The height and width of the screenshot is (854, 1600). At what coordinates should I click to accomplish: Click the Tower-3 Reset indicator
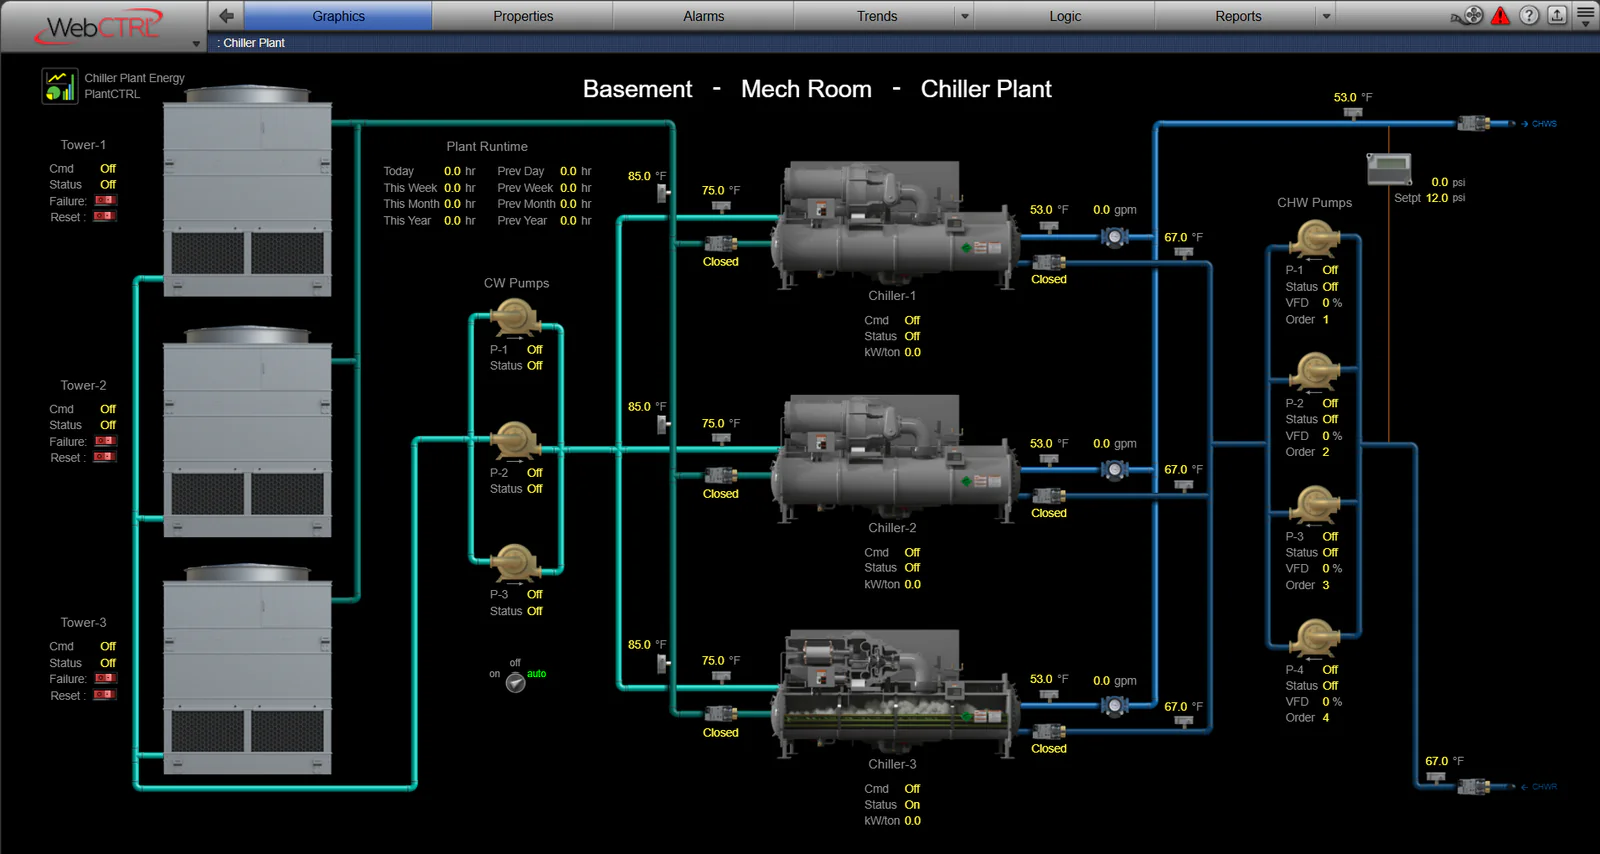tap(105, 695)
